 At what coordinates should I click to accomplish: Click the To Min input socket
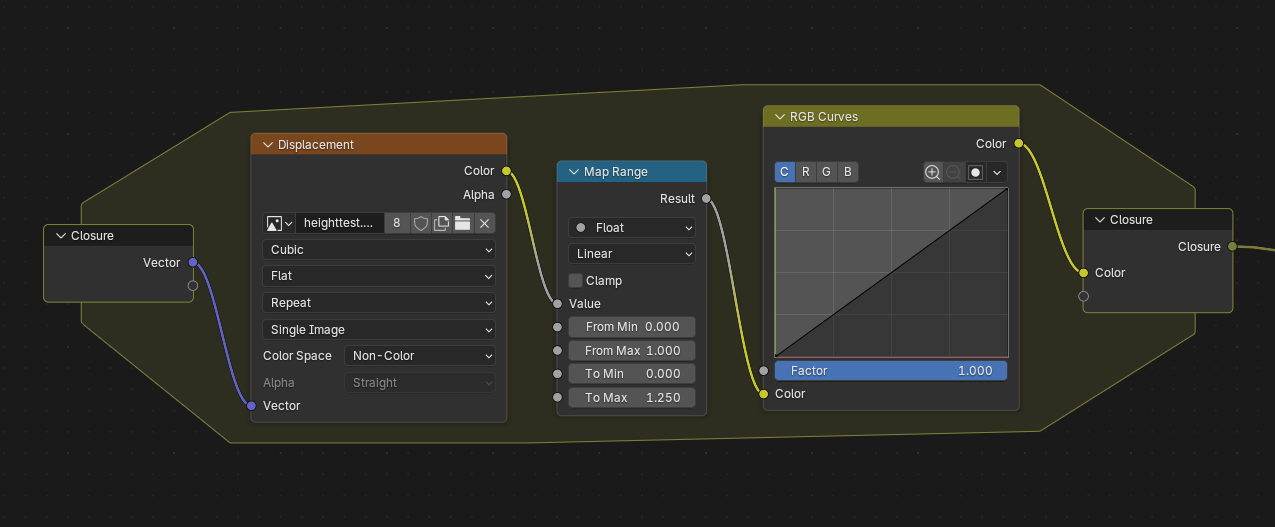coord(557,374)
